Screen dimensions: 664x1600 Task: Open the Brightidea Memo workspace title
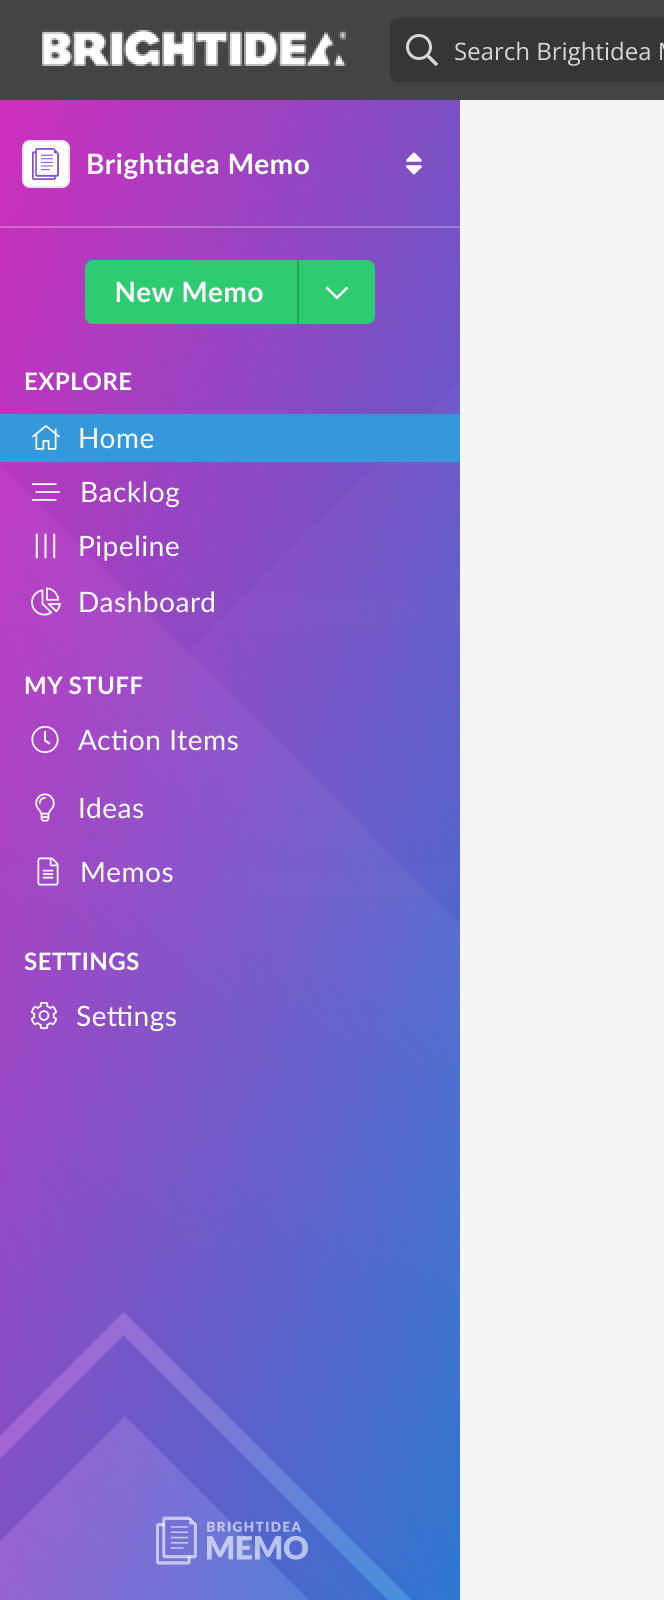tap(198, 164)
